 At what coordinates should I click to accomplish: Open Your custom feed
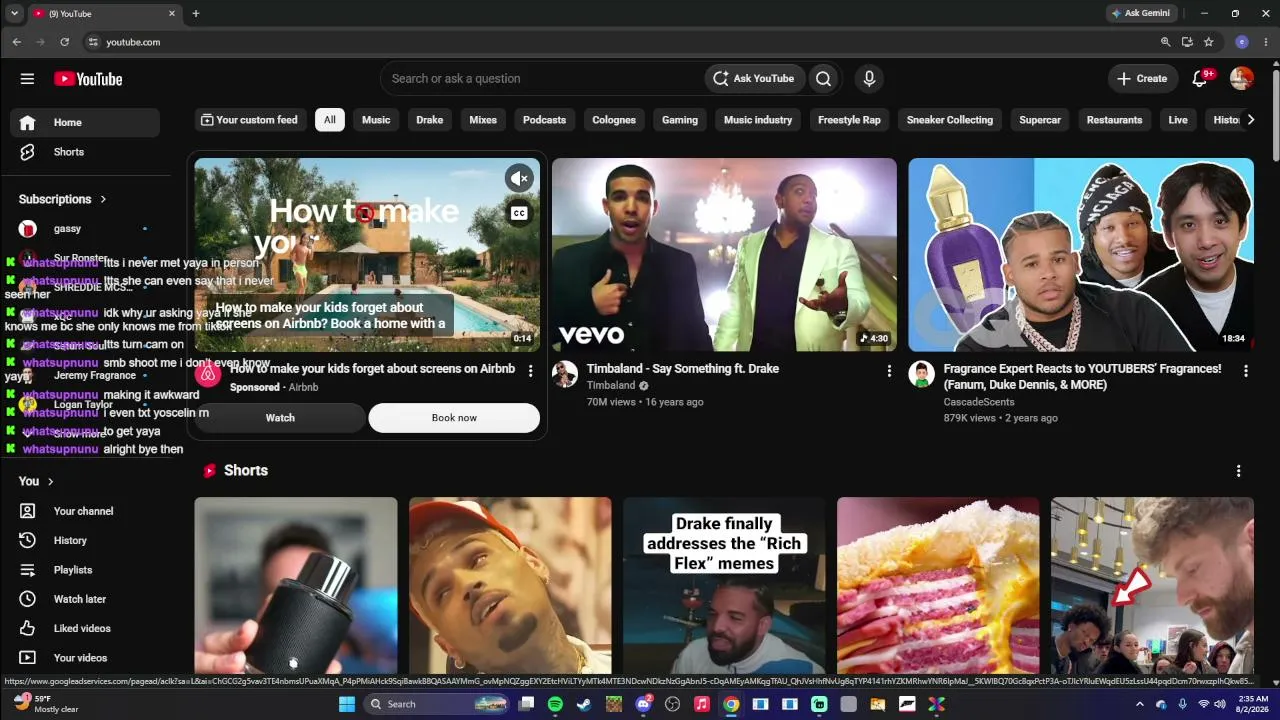point(249,120)
